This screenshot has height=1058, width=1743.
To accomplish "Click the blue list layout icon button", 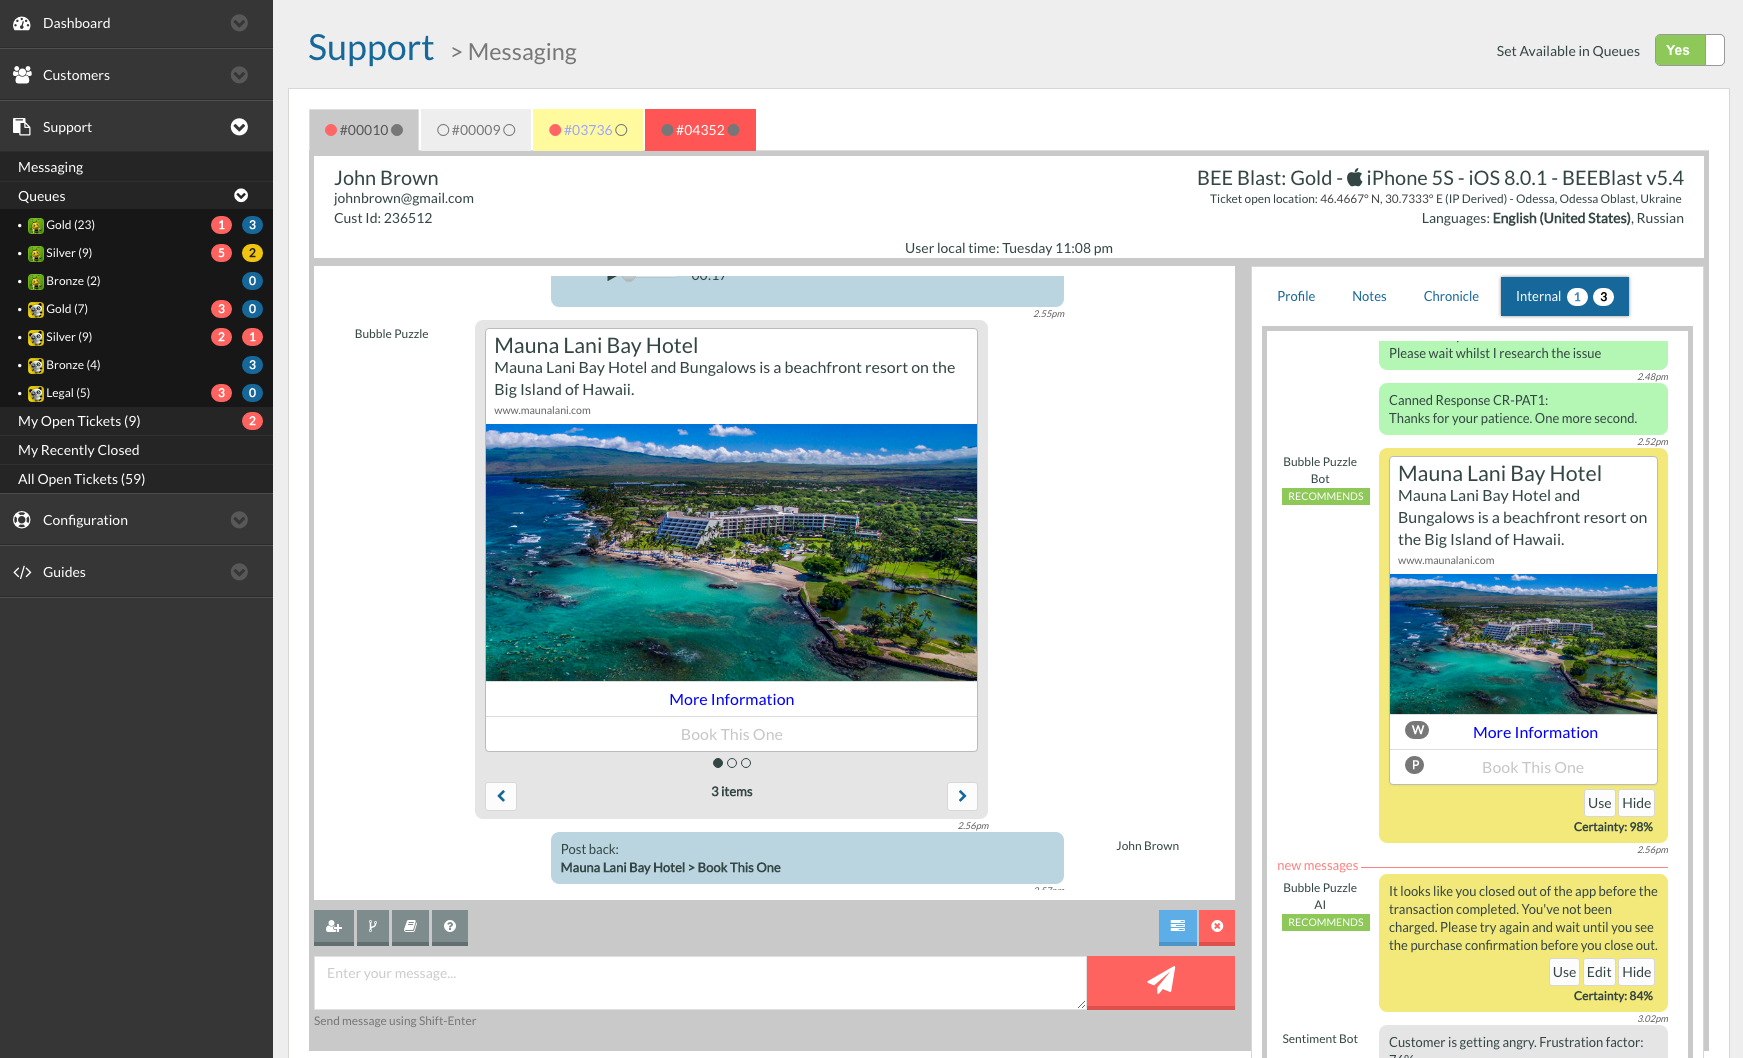I will (x=1178, y=927).
